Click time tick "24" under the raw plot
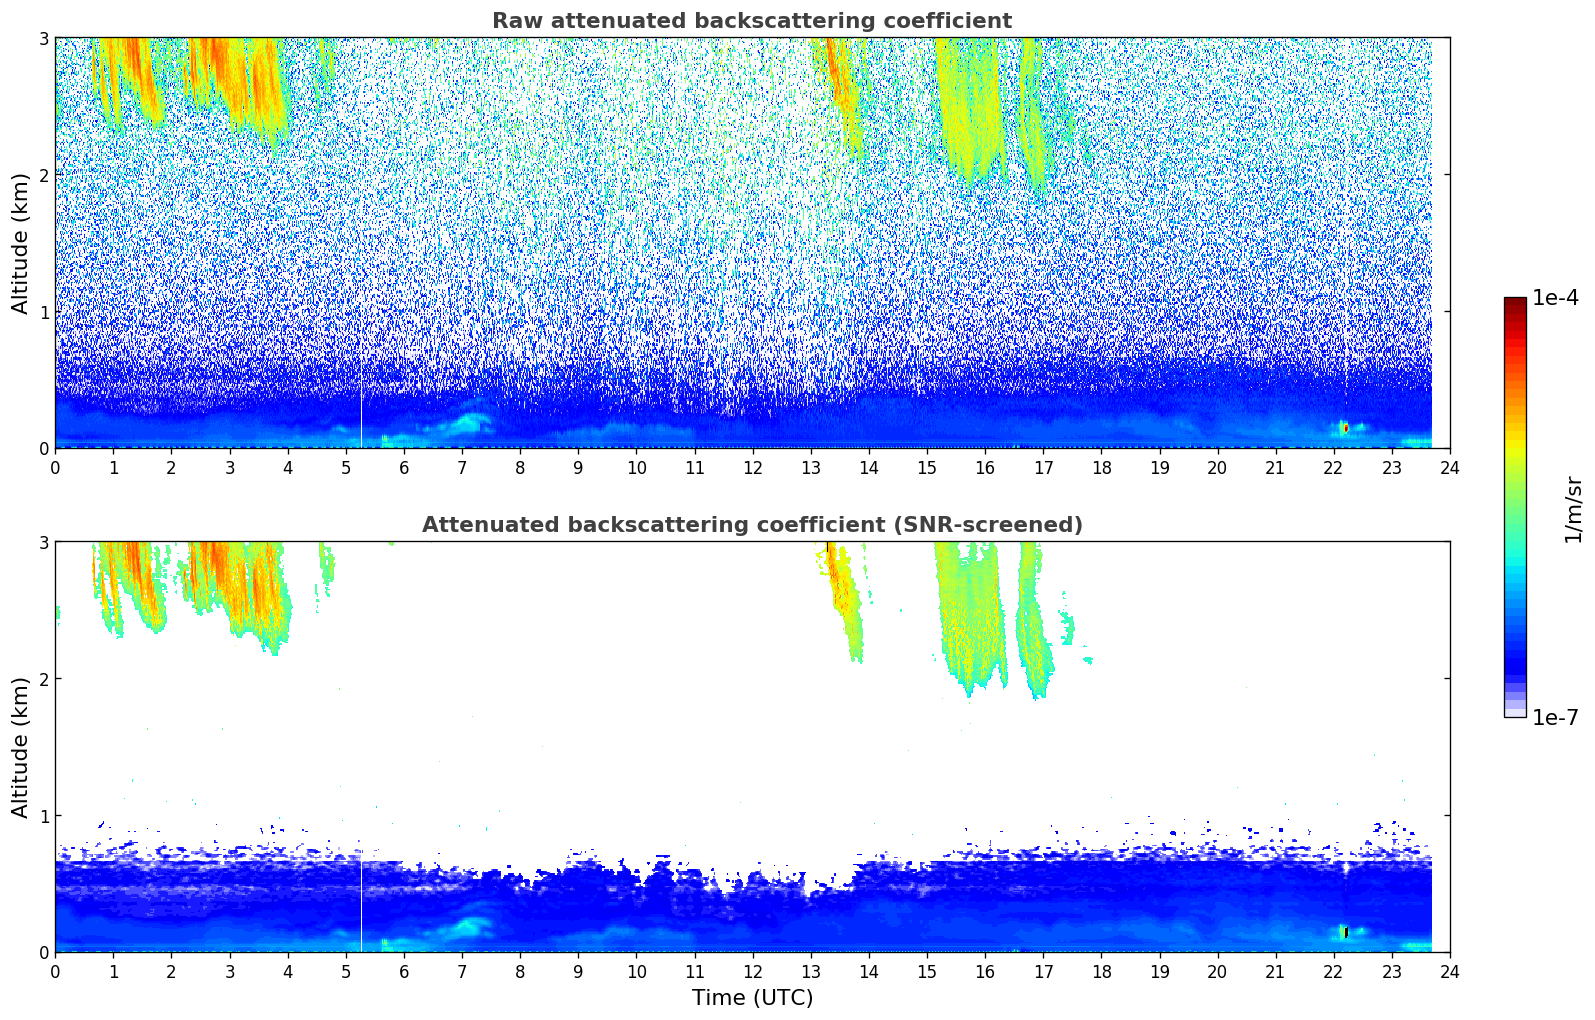The image size is (1595, 1020). pos(1450,467)
